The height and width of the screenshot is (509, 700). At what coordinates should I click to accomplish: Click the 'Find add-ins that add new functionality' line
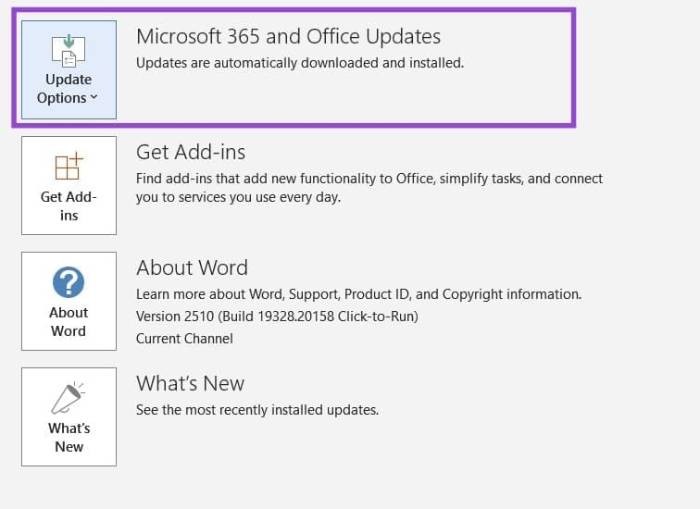[369, 179]
